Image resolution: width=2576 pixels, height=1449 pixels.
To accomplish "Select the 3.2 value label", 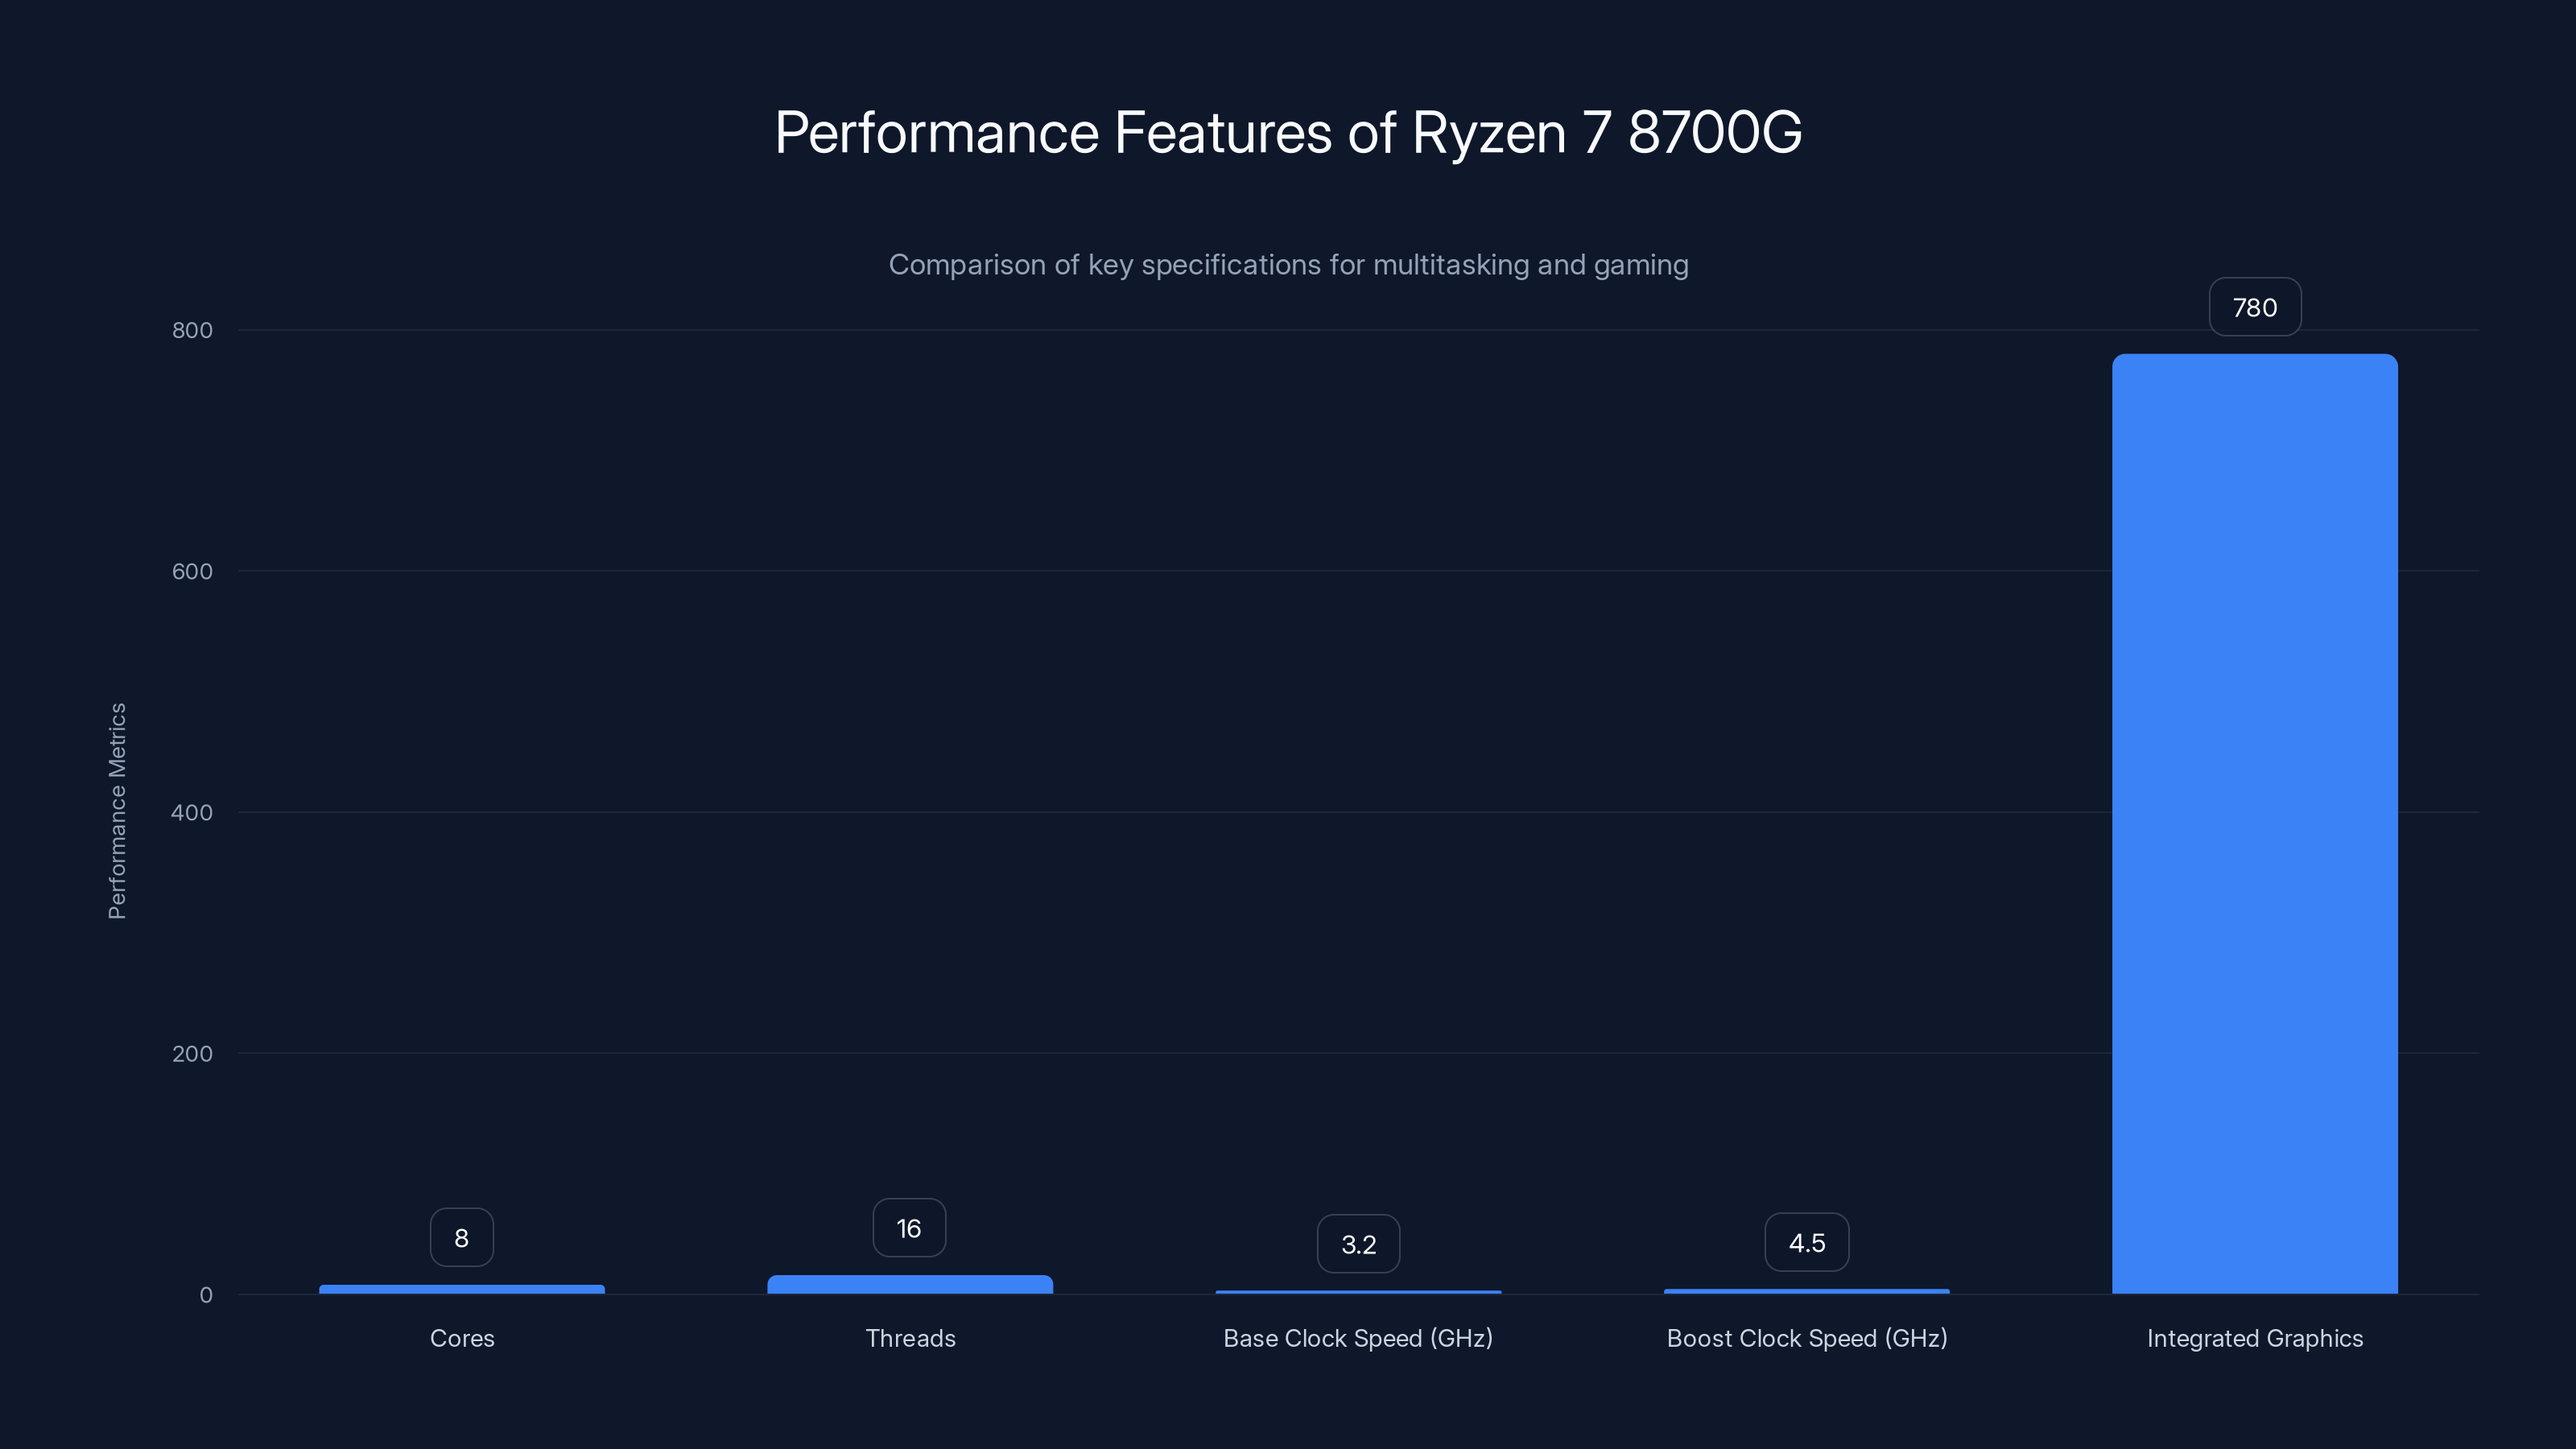I will [1358, 1244].
